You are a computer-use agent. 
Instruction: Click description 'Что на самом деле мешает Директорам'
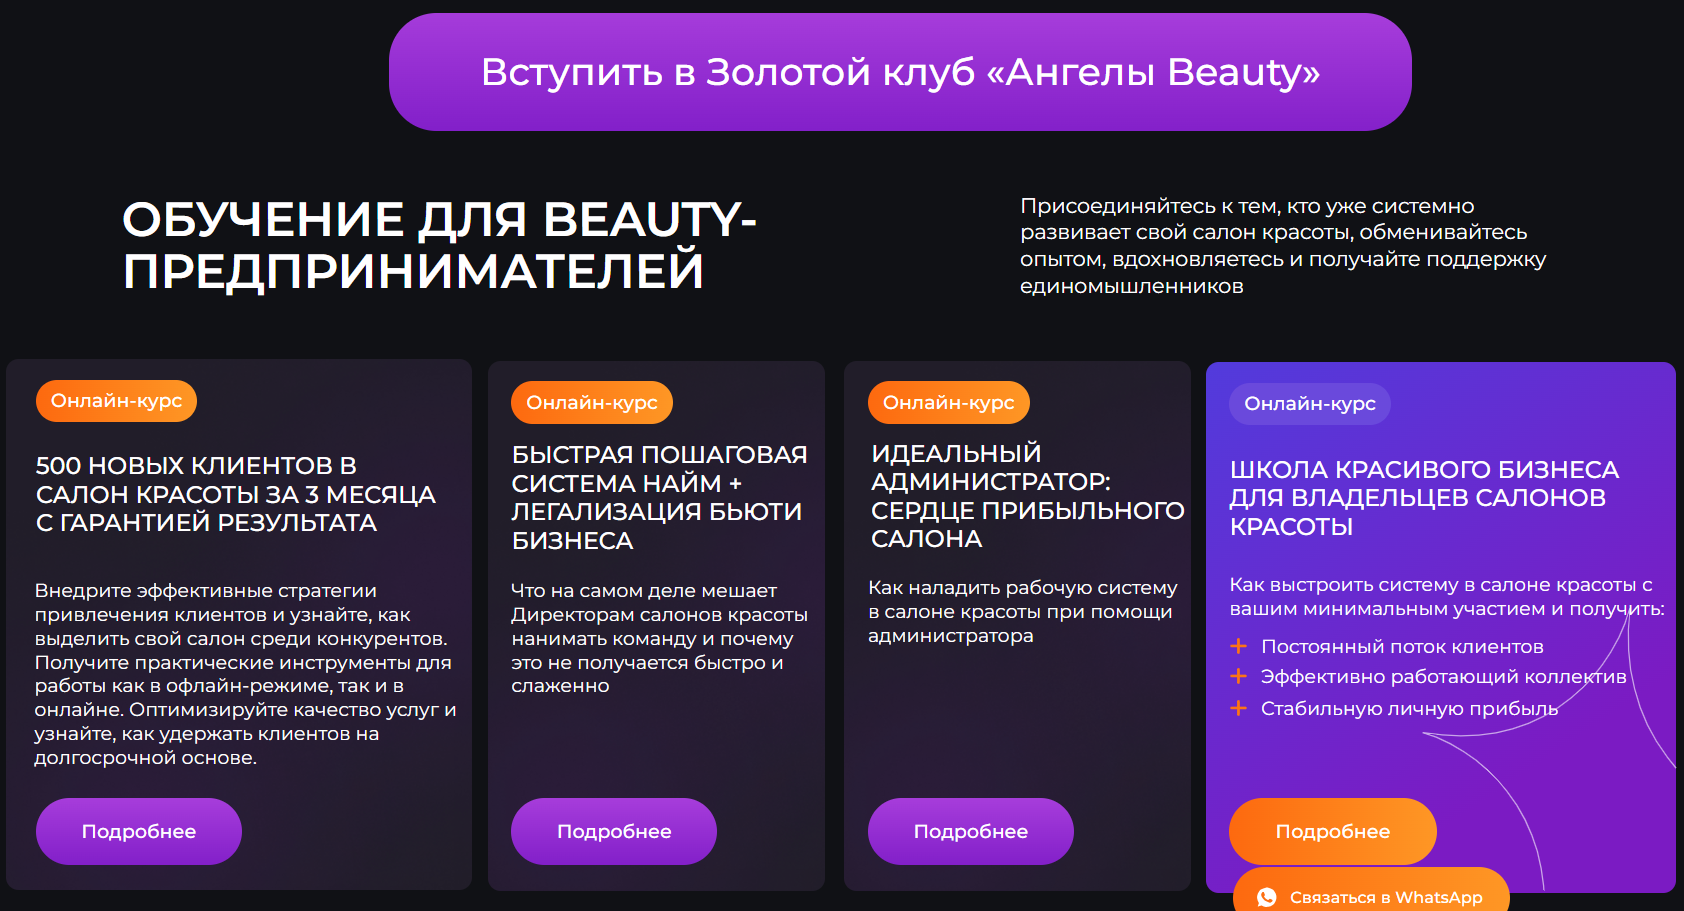pyautogui.click(x=659, y=638)
